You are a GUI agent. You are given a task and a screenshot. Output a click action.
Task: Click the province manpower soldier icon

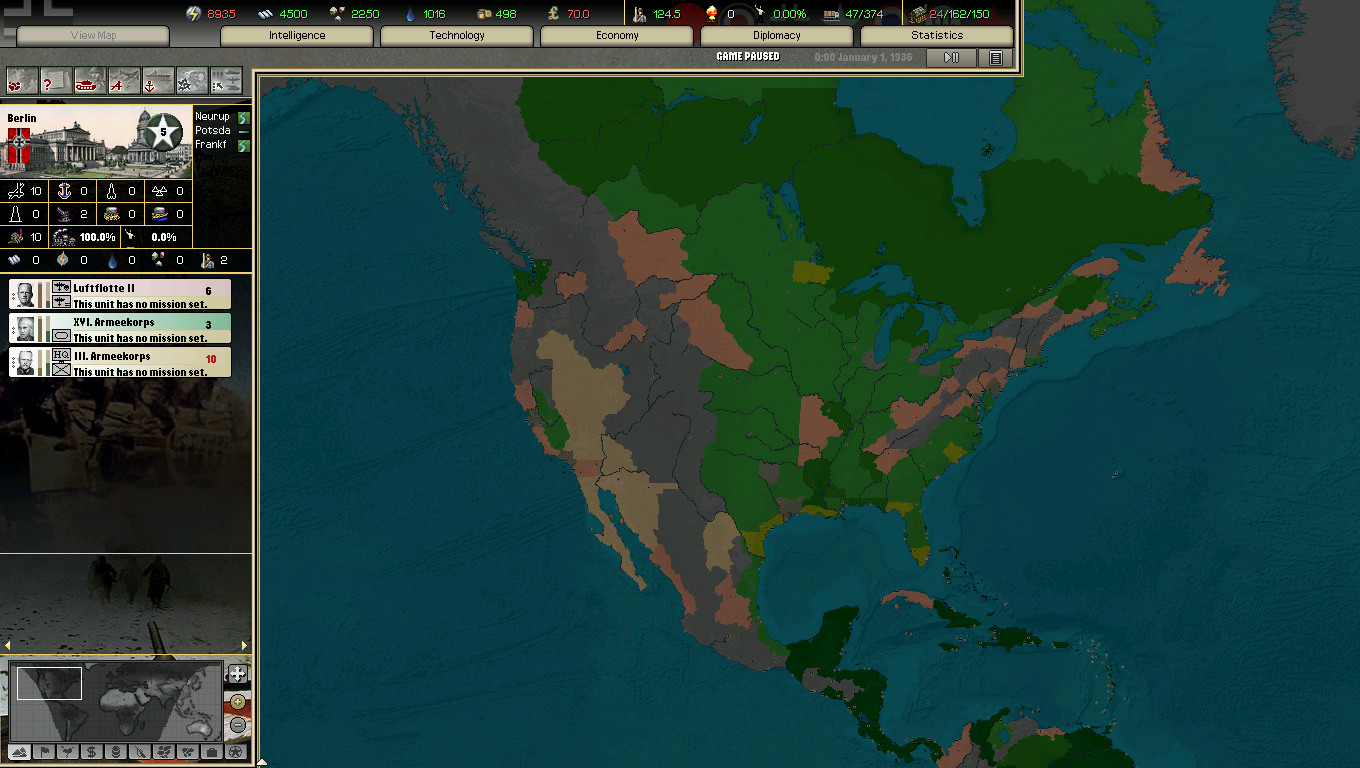pyautogui.click(x=208, y=260)
